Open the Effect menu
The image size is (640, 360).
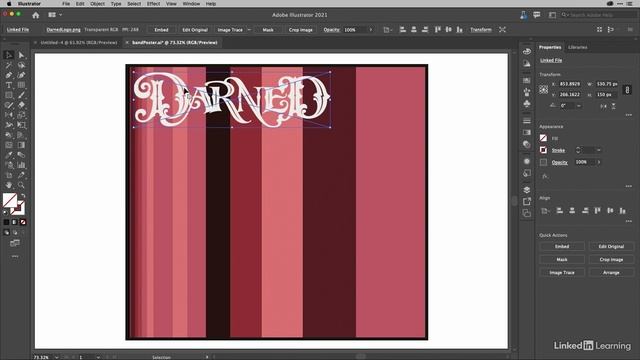point(153,4)
